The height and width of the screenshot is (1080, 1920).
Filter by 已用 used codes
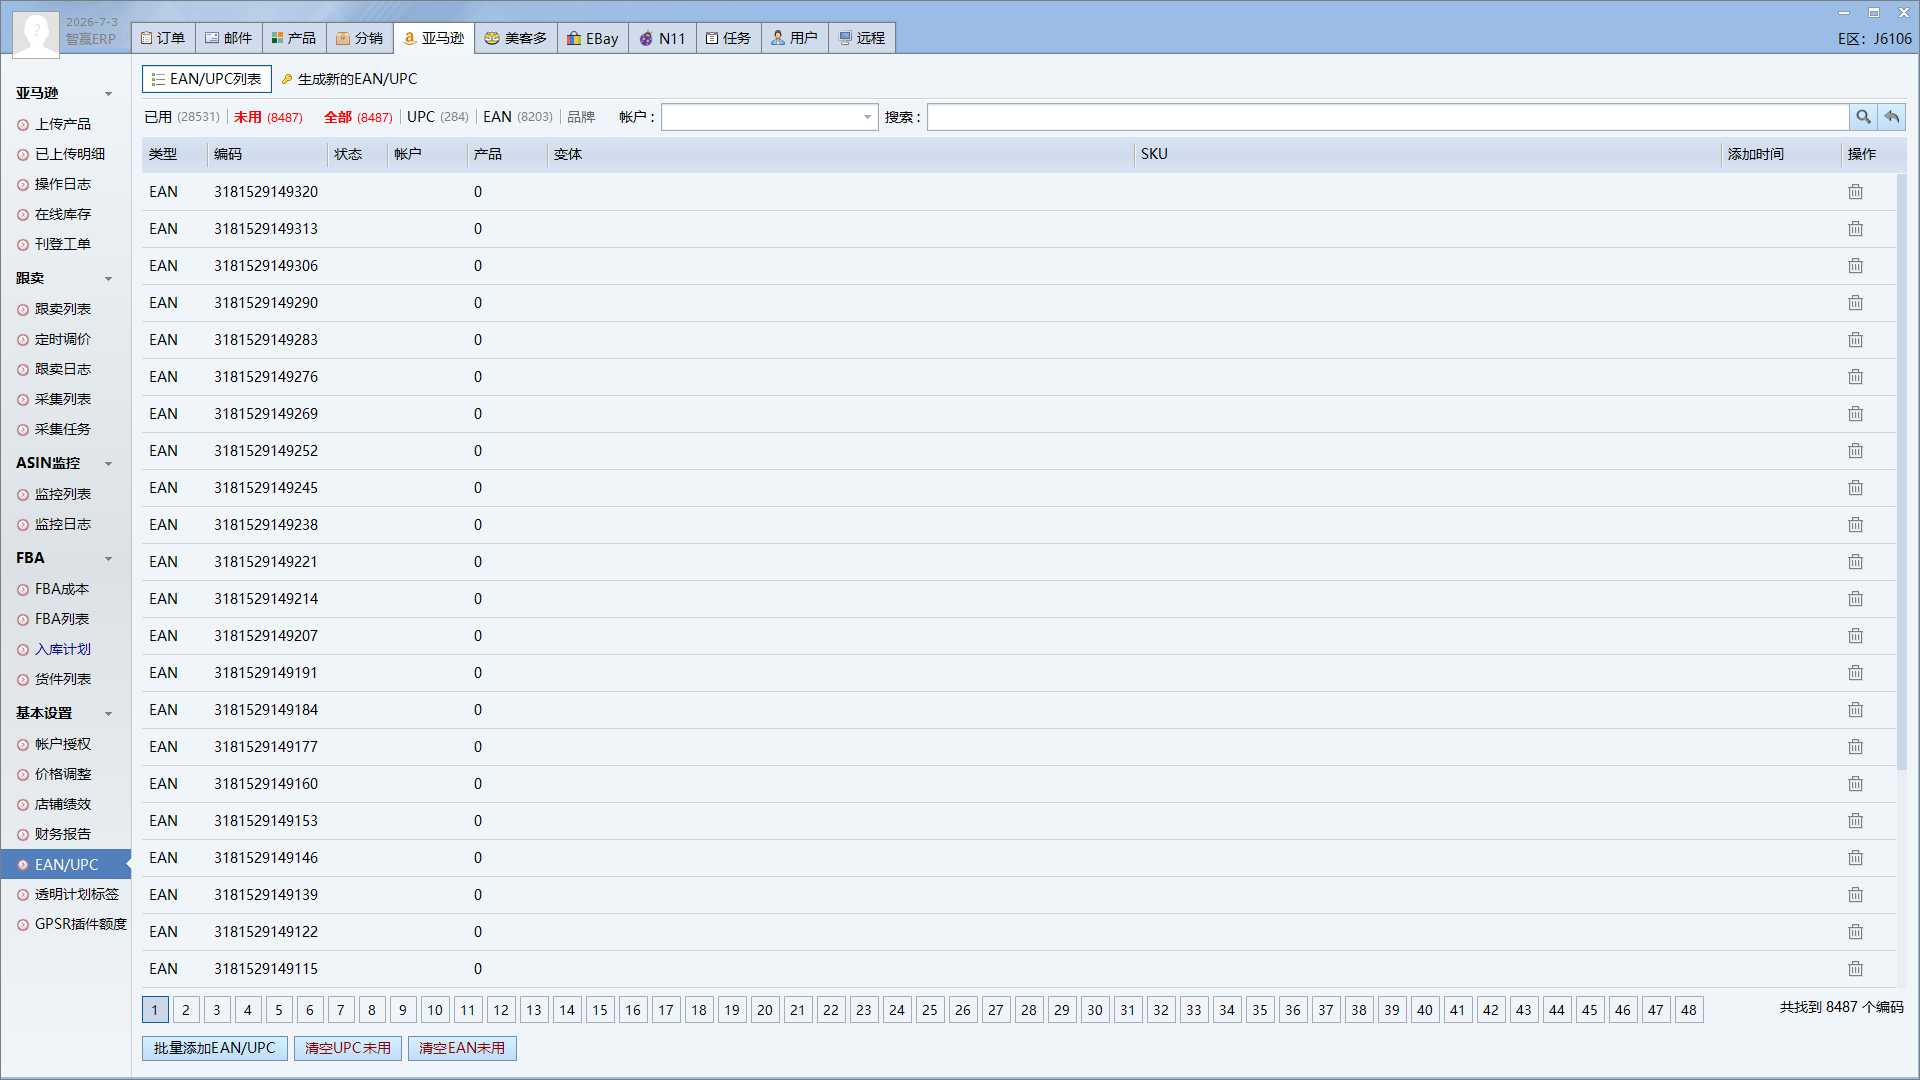coord(181,117)
